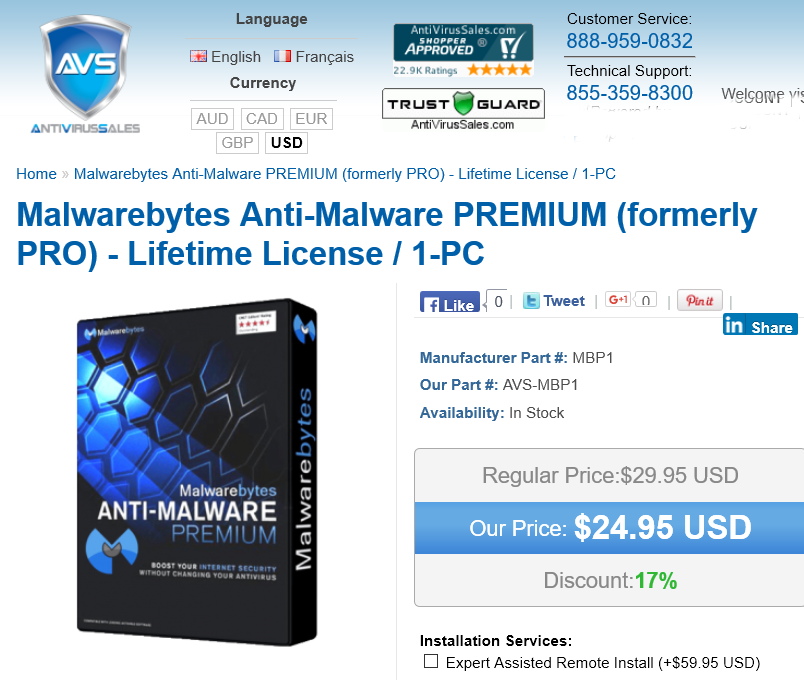The image size is (804, 680).
Task: Select the USD currency option
Action: click(287, 143)
